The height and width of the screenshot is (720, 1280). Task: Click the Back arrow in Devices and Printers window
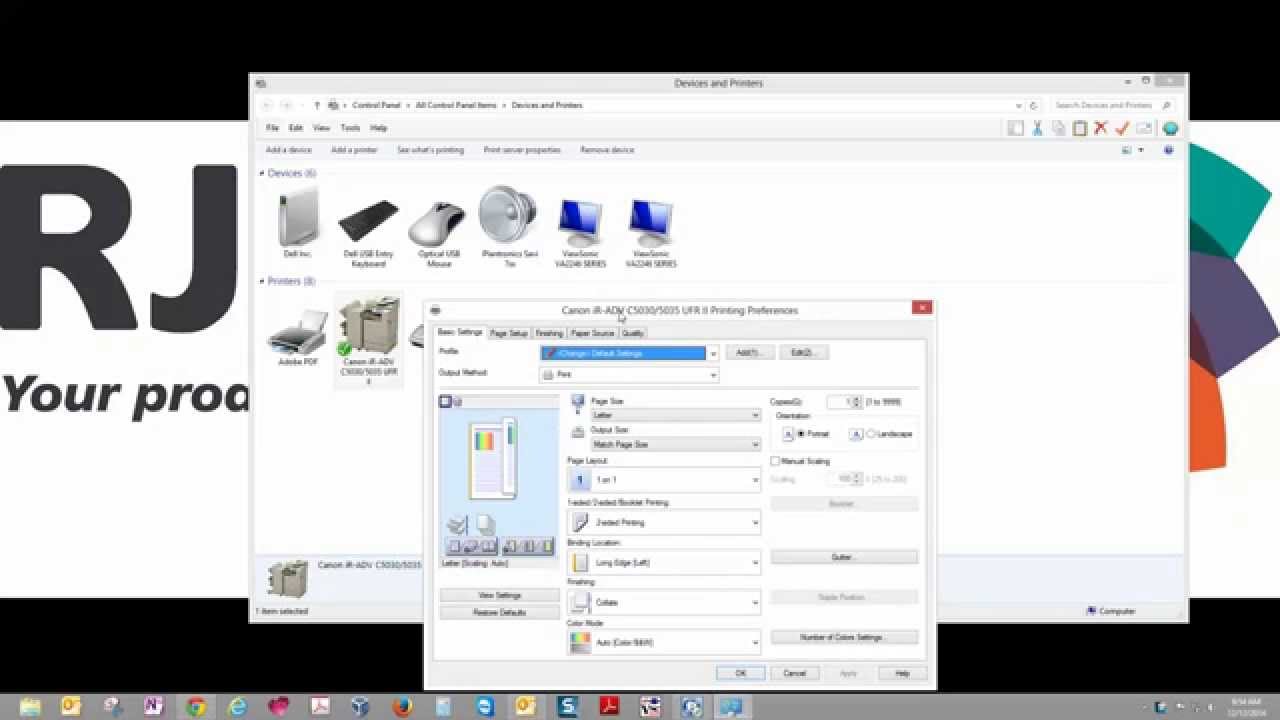(267, 105)
